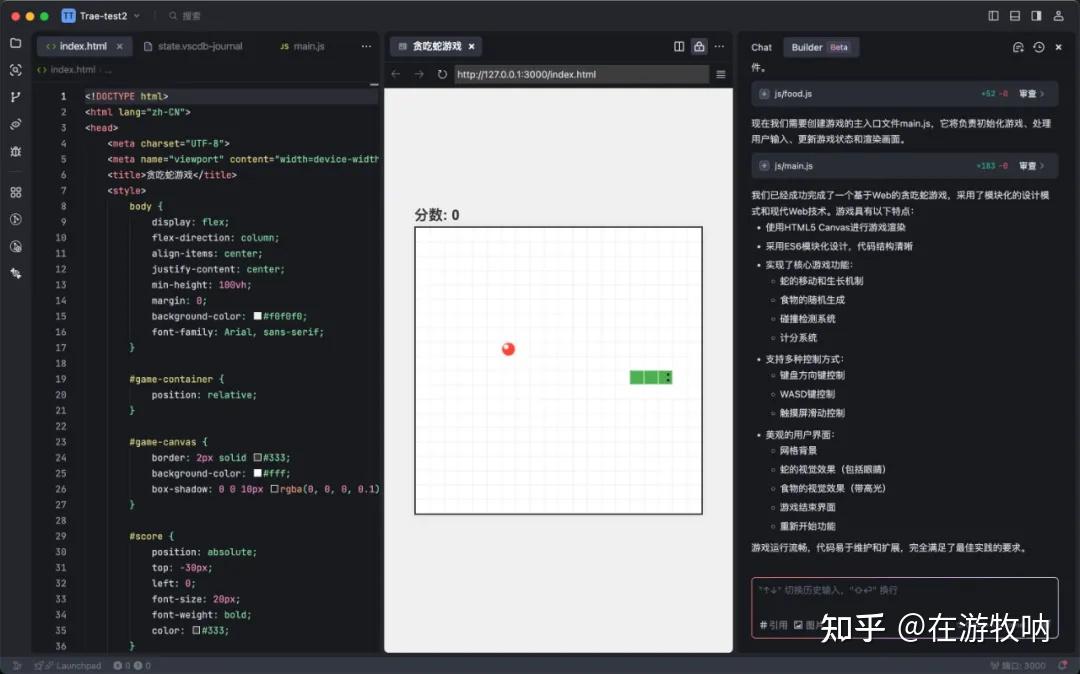Navigate back in the webview preview
1080x674 pixels.
coord(396,74)
